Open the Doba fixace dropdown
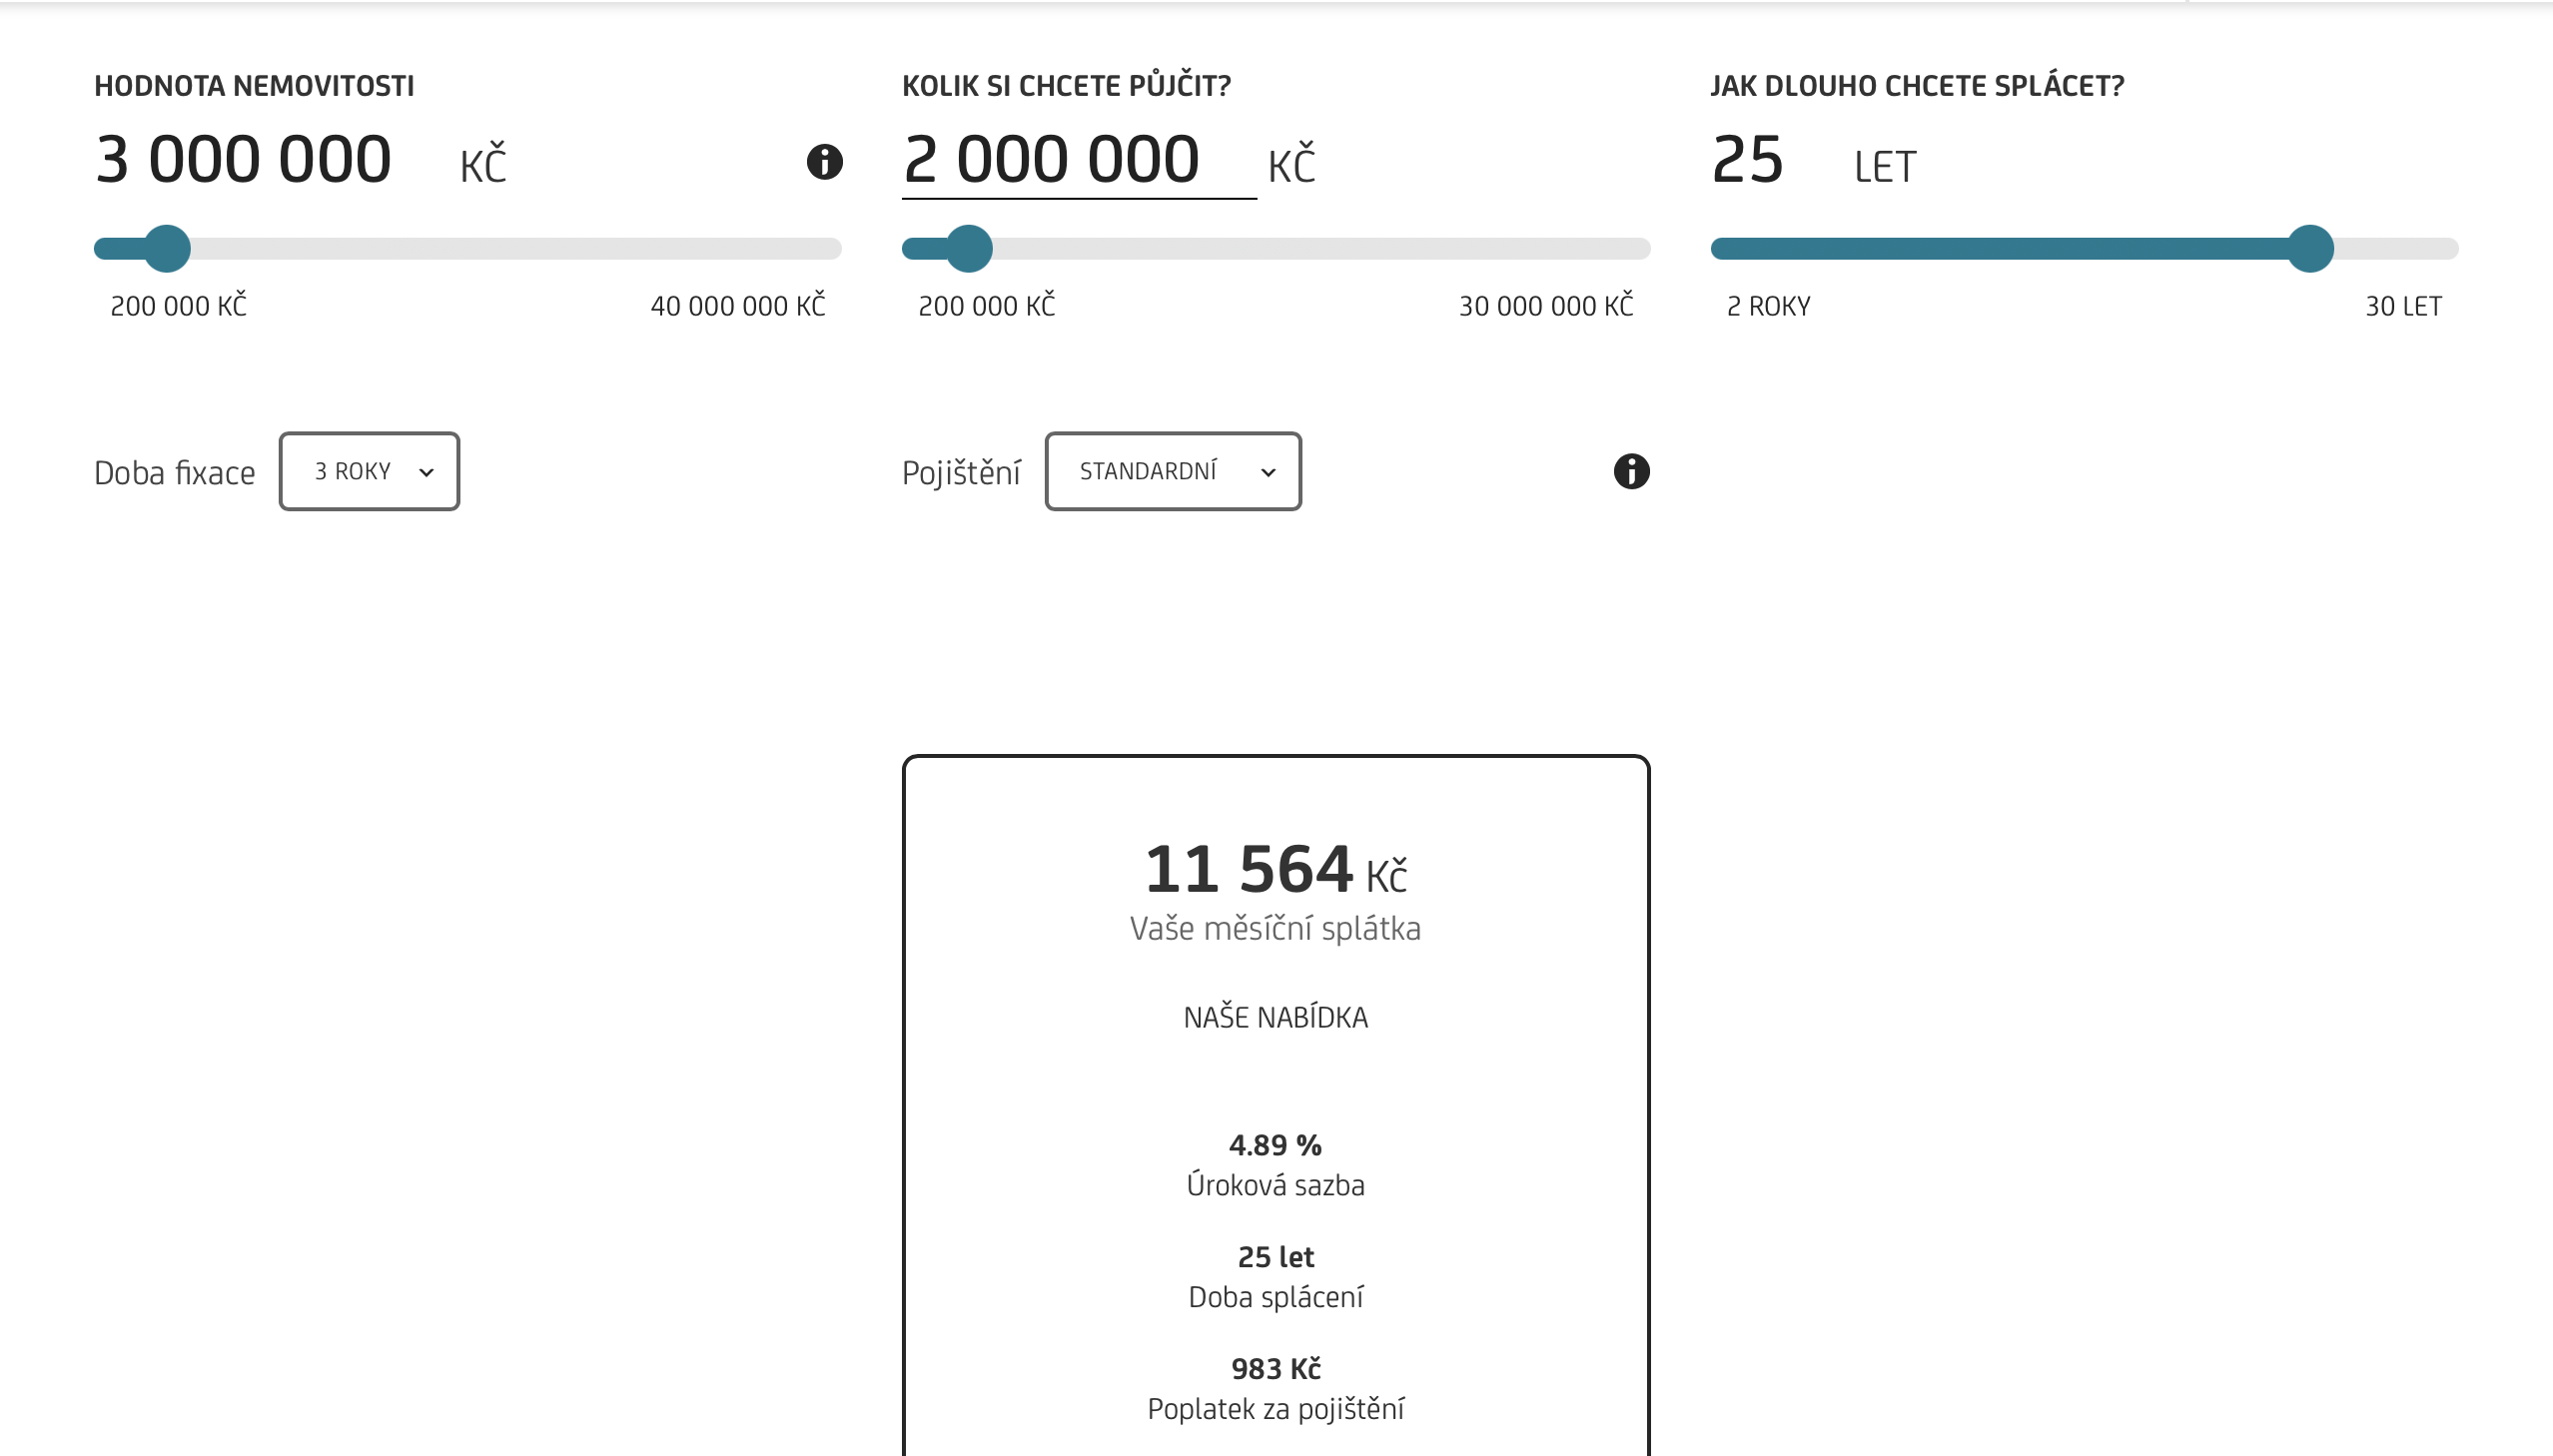This screenshot has width=2553, height=1456. point(369,471)
